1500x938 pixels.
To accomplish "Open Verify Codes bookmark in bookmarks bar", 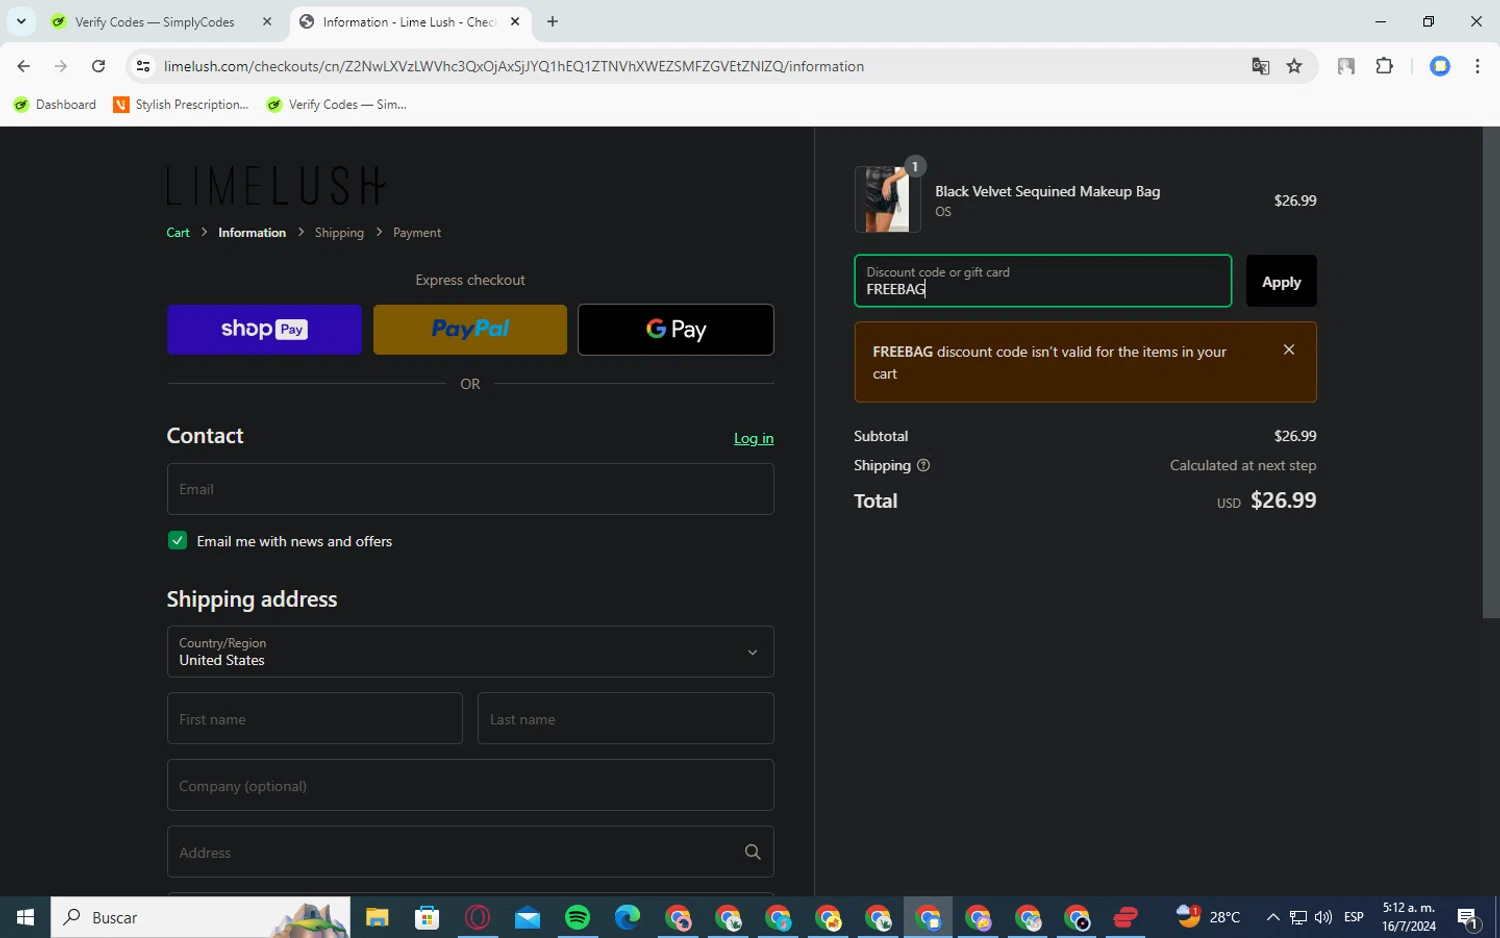I will click(x=337, y=104).
